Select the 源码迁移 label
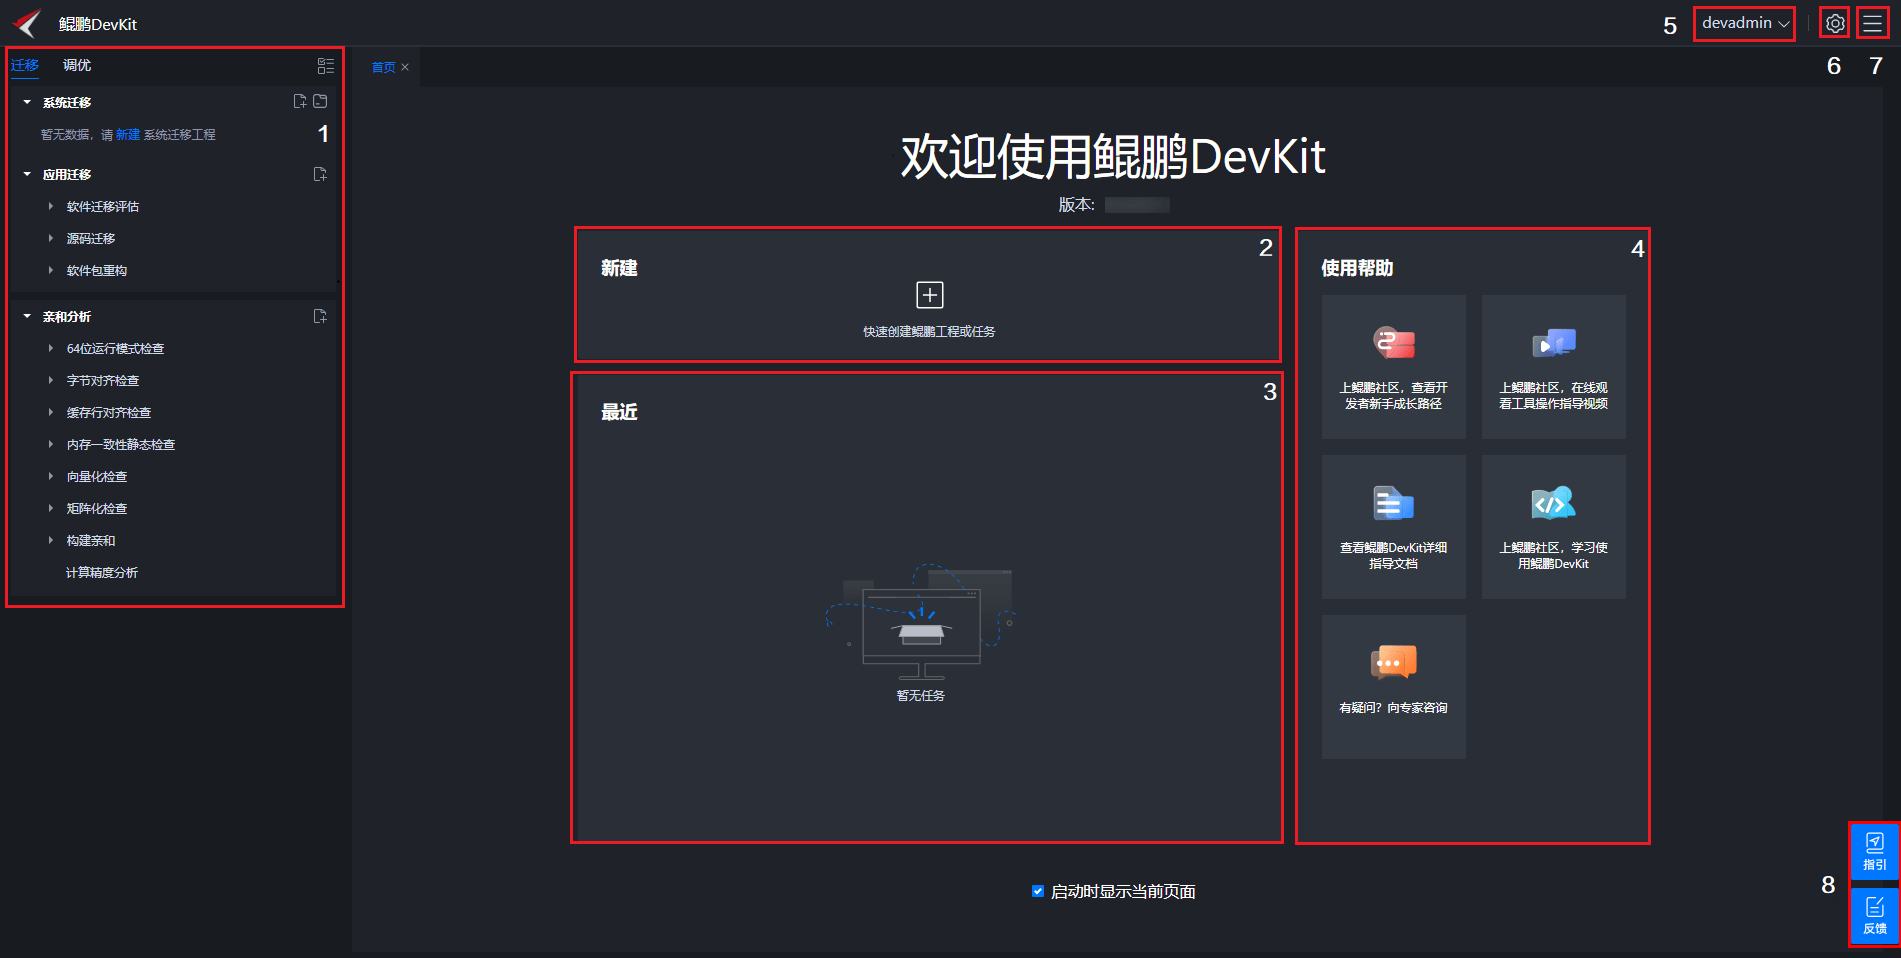The height and width of the screenshot is (958, 1901). (91, 238)
